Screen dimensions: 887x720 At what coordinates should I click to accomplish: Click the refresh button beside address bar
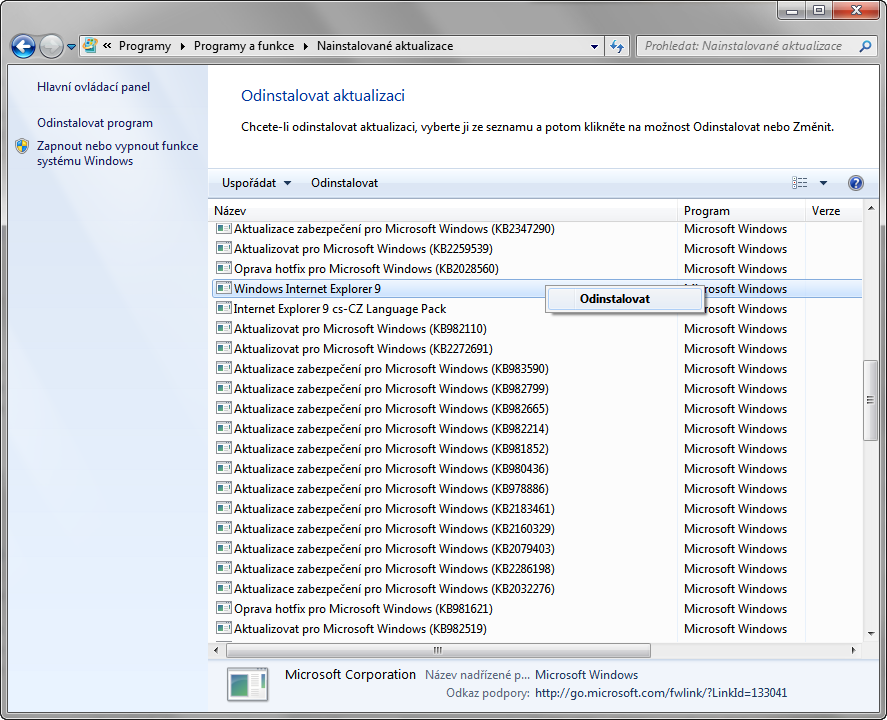click(617, 46)
